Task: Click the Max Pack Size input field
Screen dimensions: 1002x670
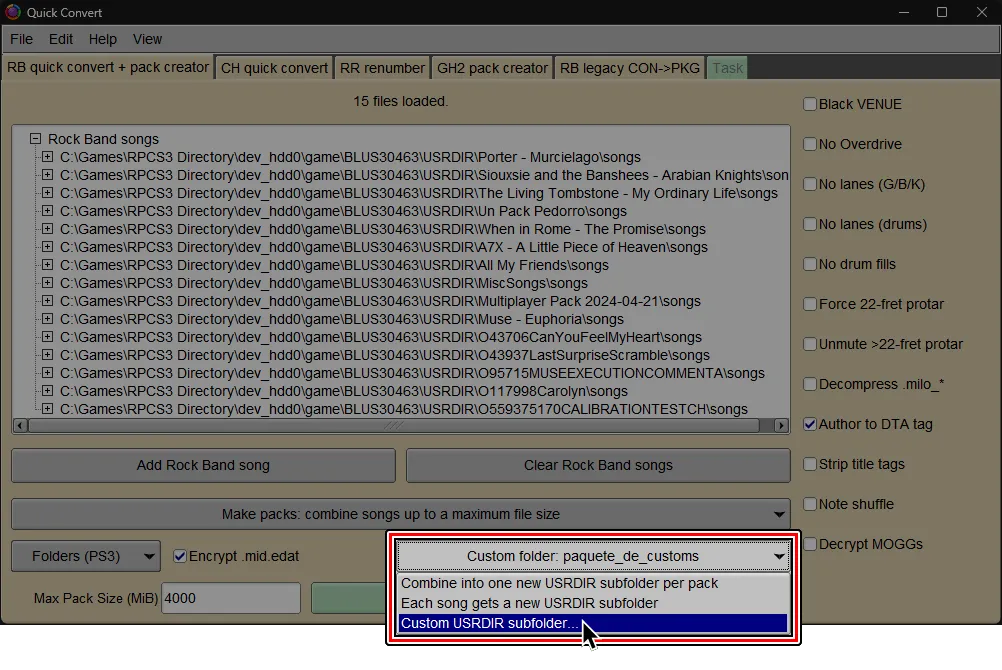Action: 231,597
